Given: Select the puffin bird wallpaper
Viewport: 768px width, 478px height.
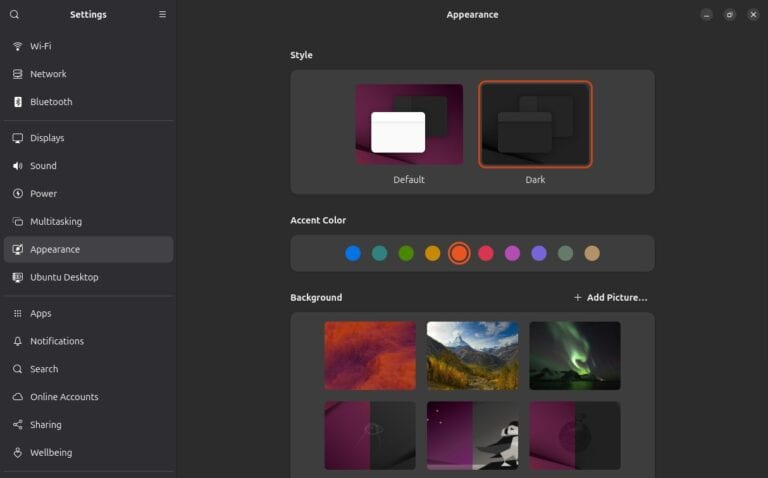Looking at the screenshot, I should (472, 436).
